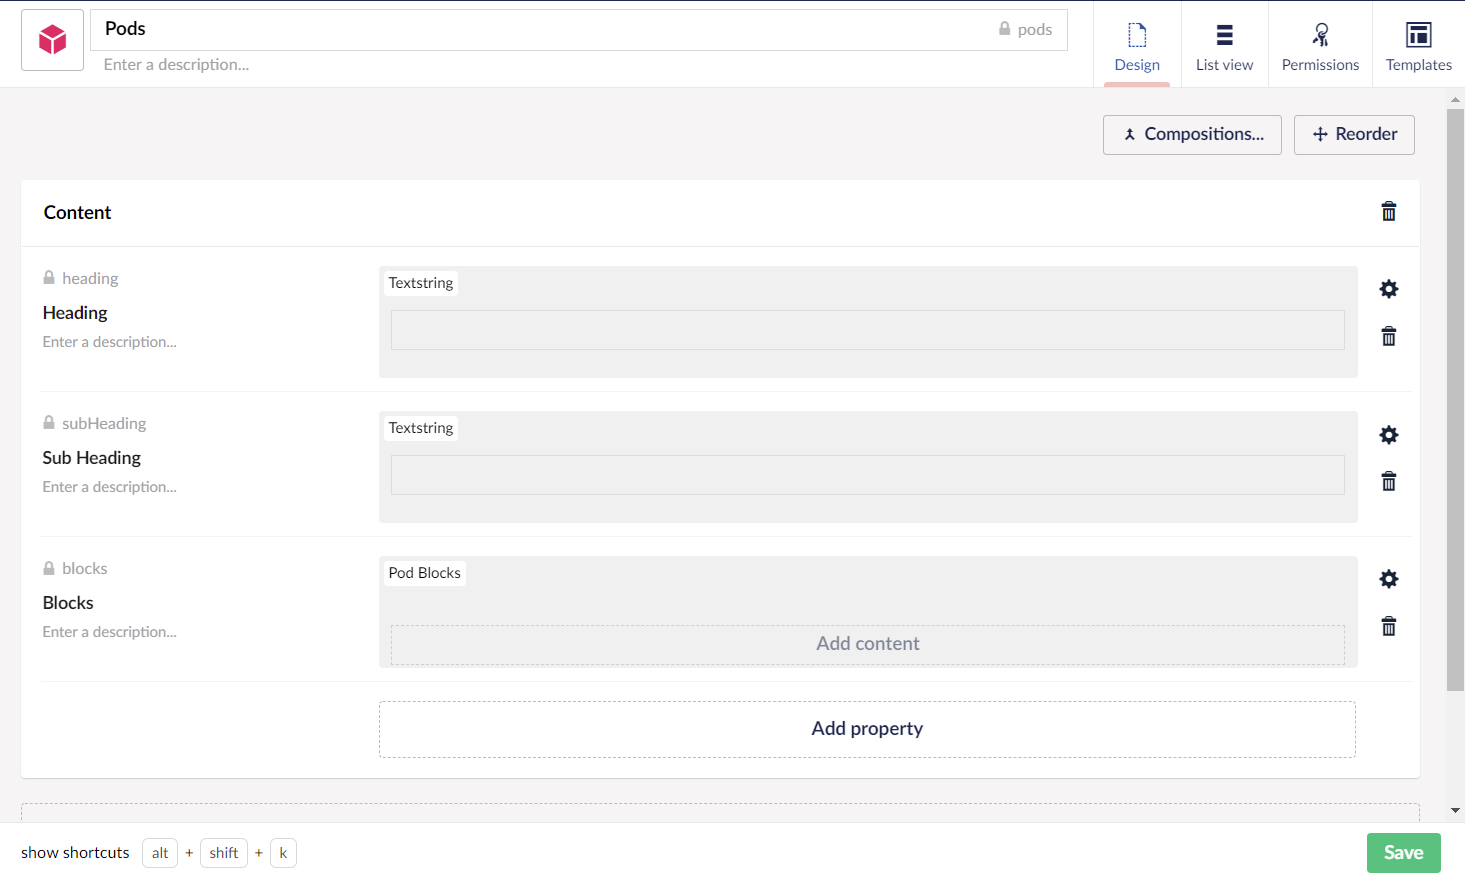The height and width of the screenshot is (882, 1465).
Task: Delete the Content group using trash icon
Action: pos(1388,211)
